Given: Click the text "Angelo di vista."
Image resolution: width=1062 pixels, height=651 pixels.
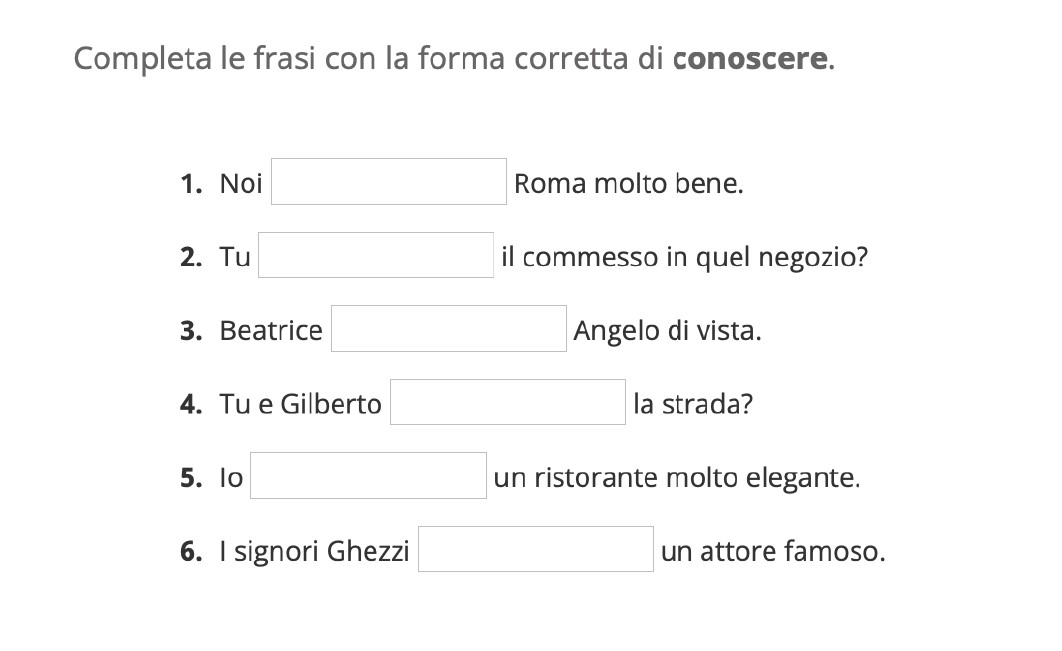Looking at the screenshot, I should (x=667, y=331).
